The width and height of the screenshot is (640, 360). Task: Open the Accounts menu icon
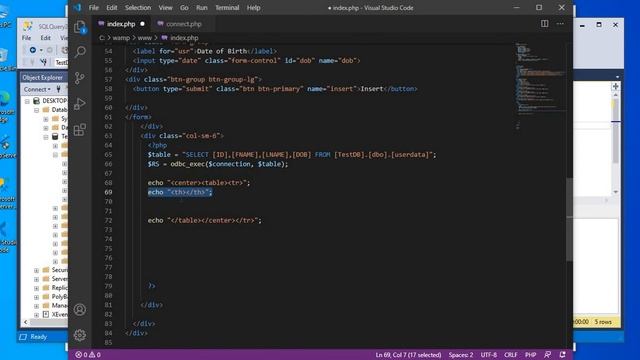(x=80, y=309)
